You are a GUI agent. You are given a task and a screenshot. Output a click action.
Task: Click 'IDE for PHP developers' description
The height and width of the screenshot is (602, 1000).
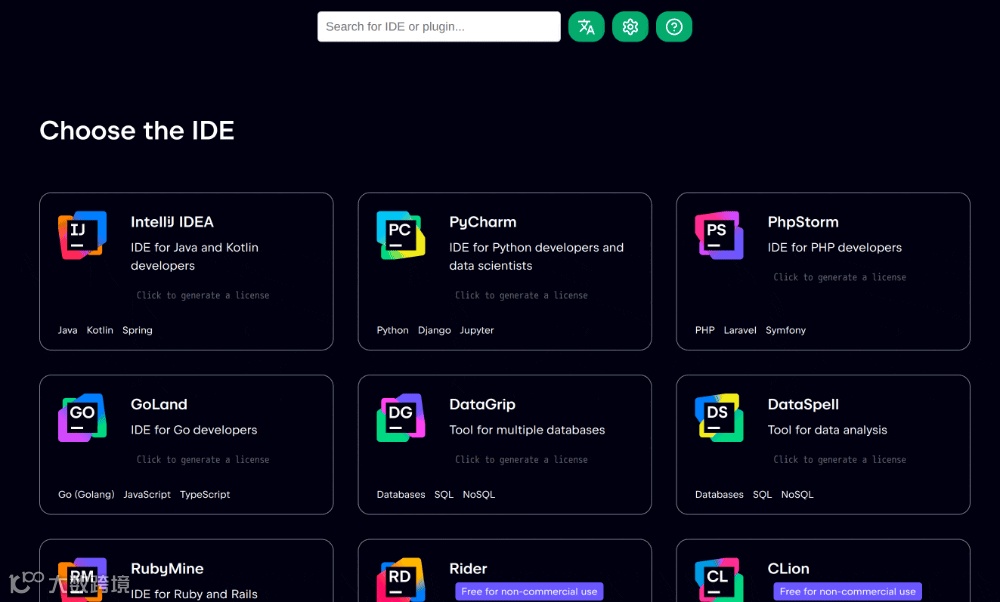click(835, 247)
